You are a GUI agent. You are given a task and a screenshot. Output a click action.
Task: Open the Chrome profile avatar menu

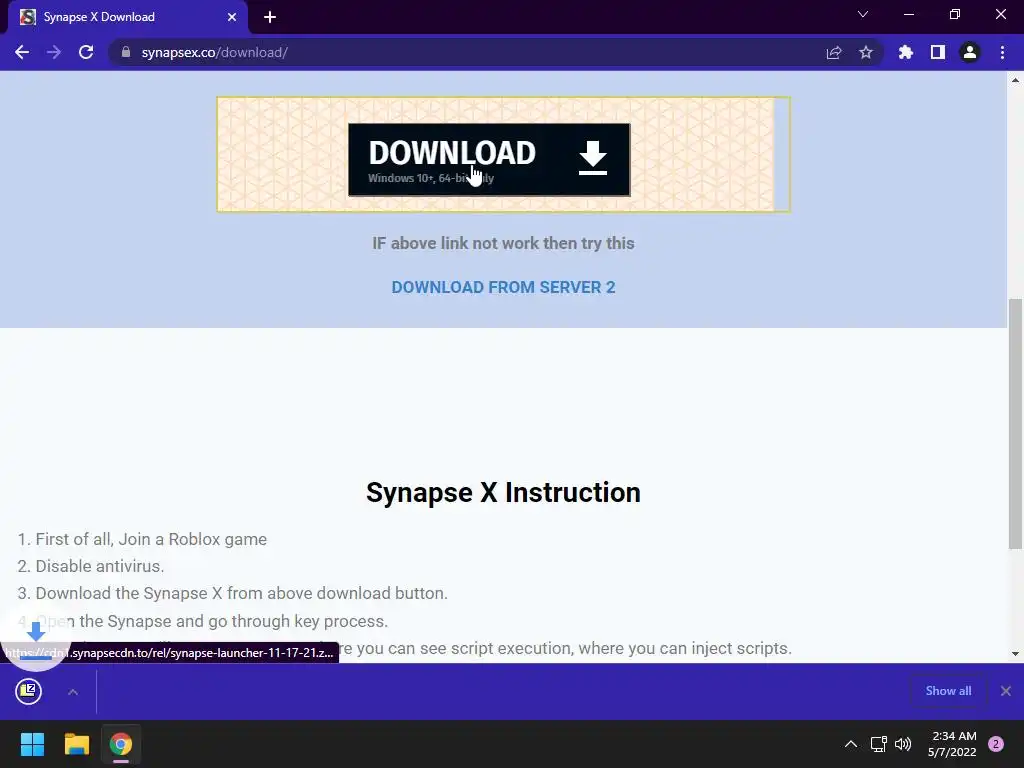point(970,52)
